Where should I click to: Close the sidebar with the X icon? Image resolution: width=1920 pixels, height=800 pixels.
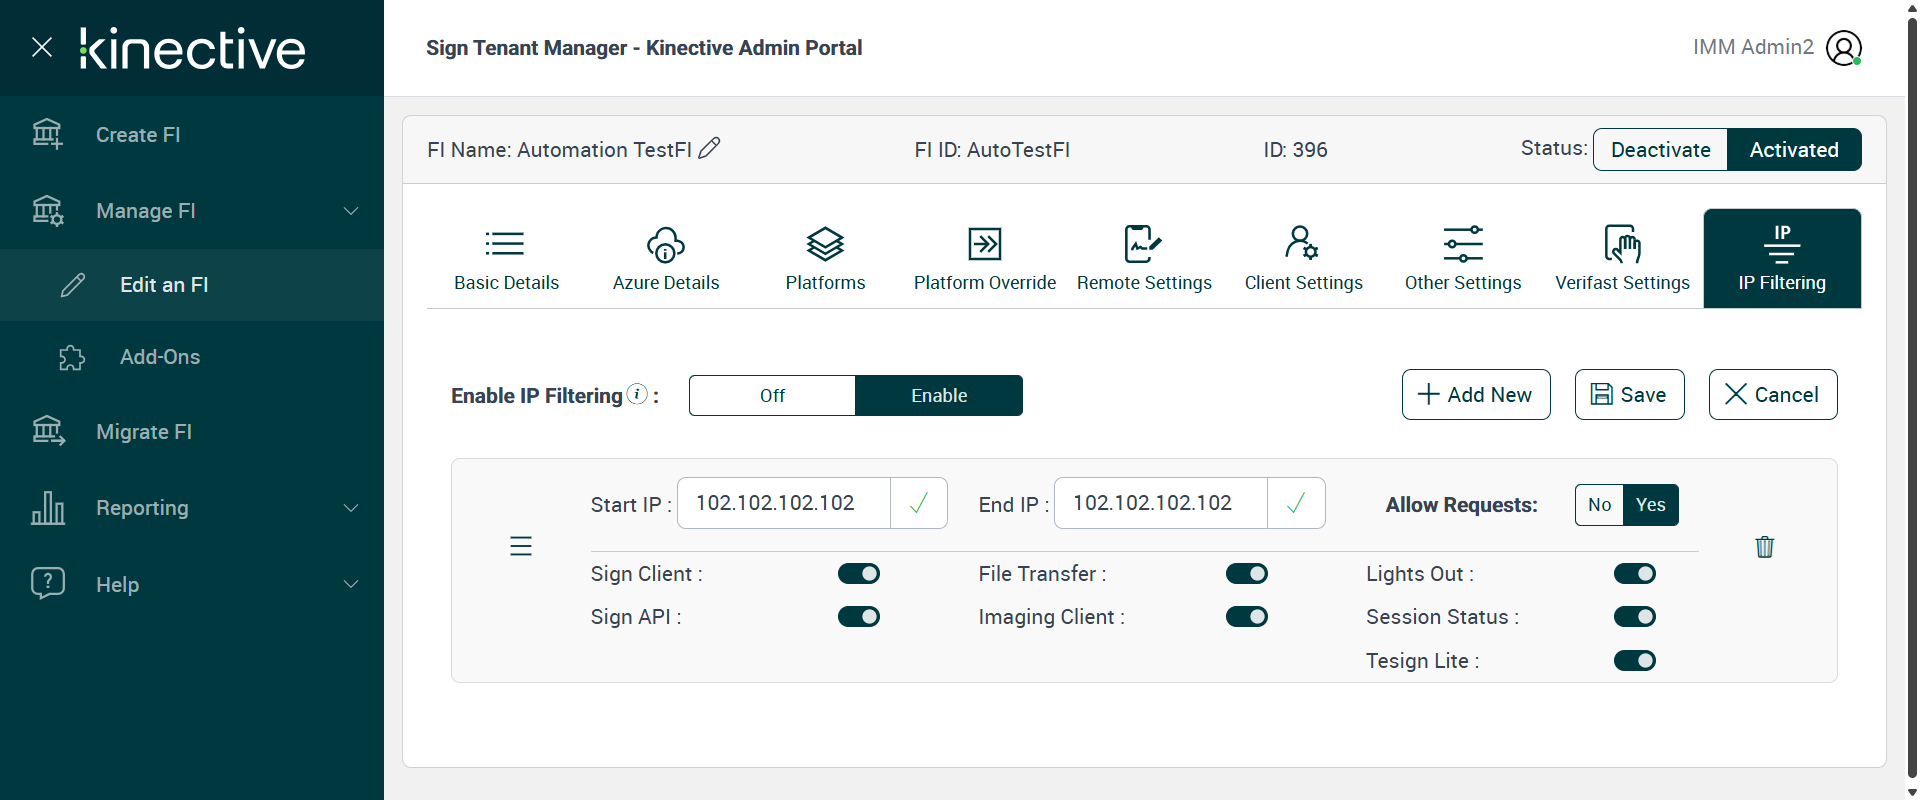click(42, 47)
